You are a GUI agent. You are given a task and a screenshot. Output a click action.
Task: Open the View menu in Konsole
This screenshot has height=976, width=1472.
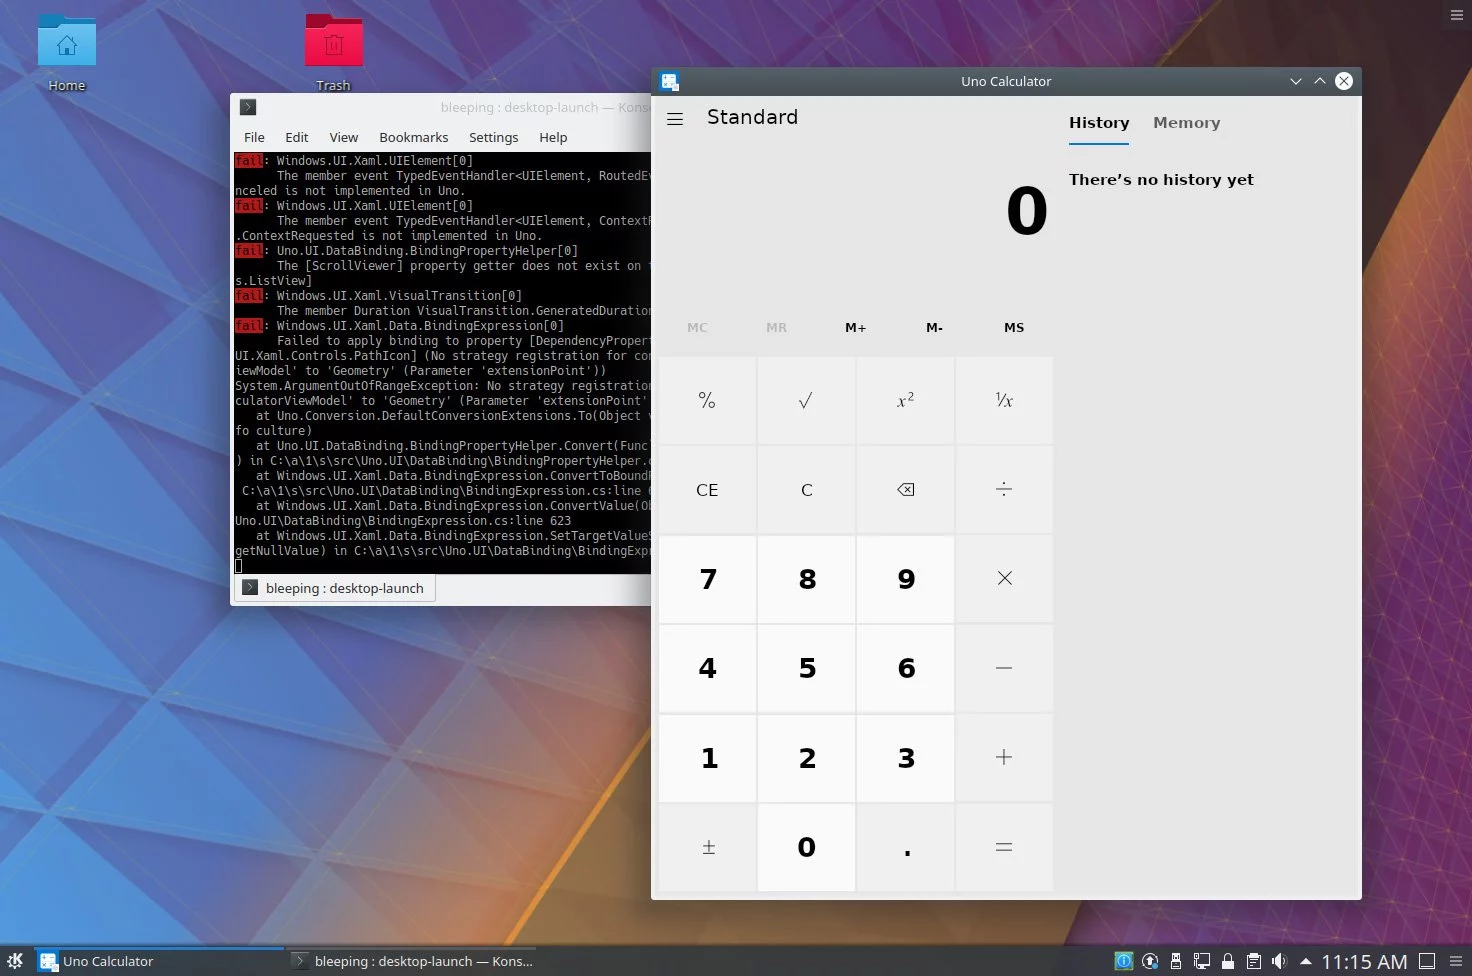click(343, 137)
